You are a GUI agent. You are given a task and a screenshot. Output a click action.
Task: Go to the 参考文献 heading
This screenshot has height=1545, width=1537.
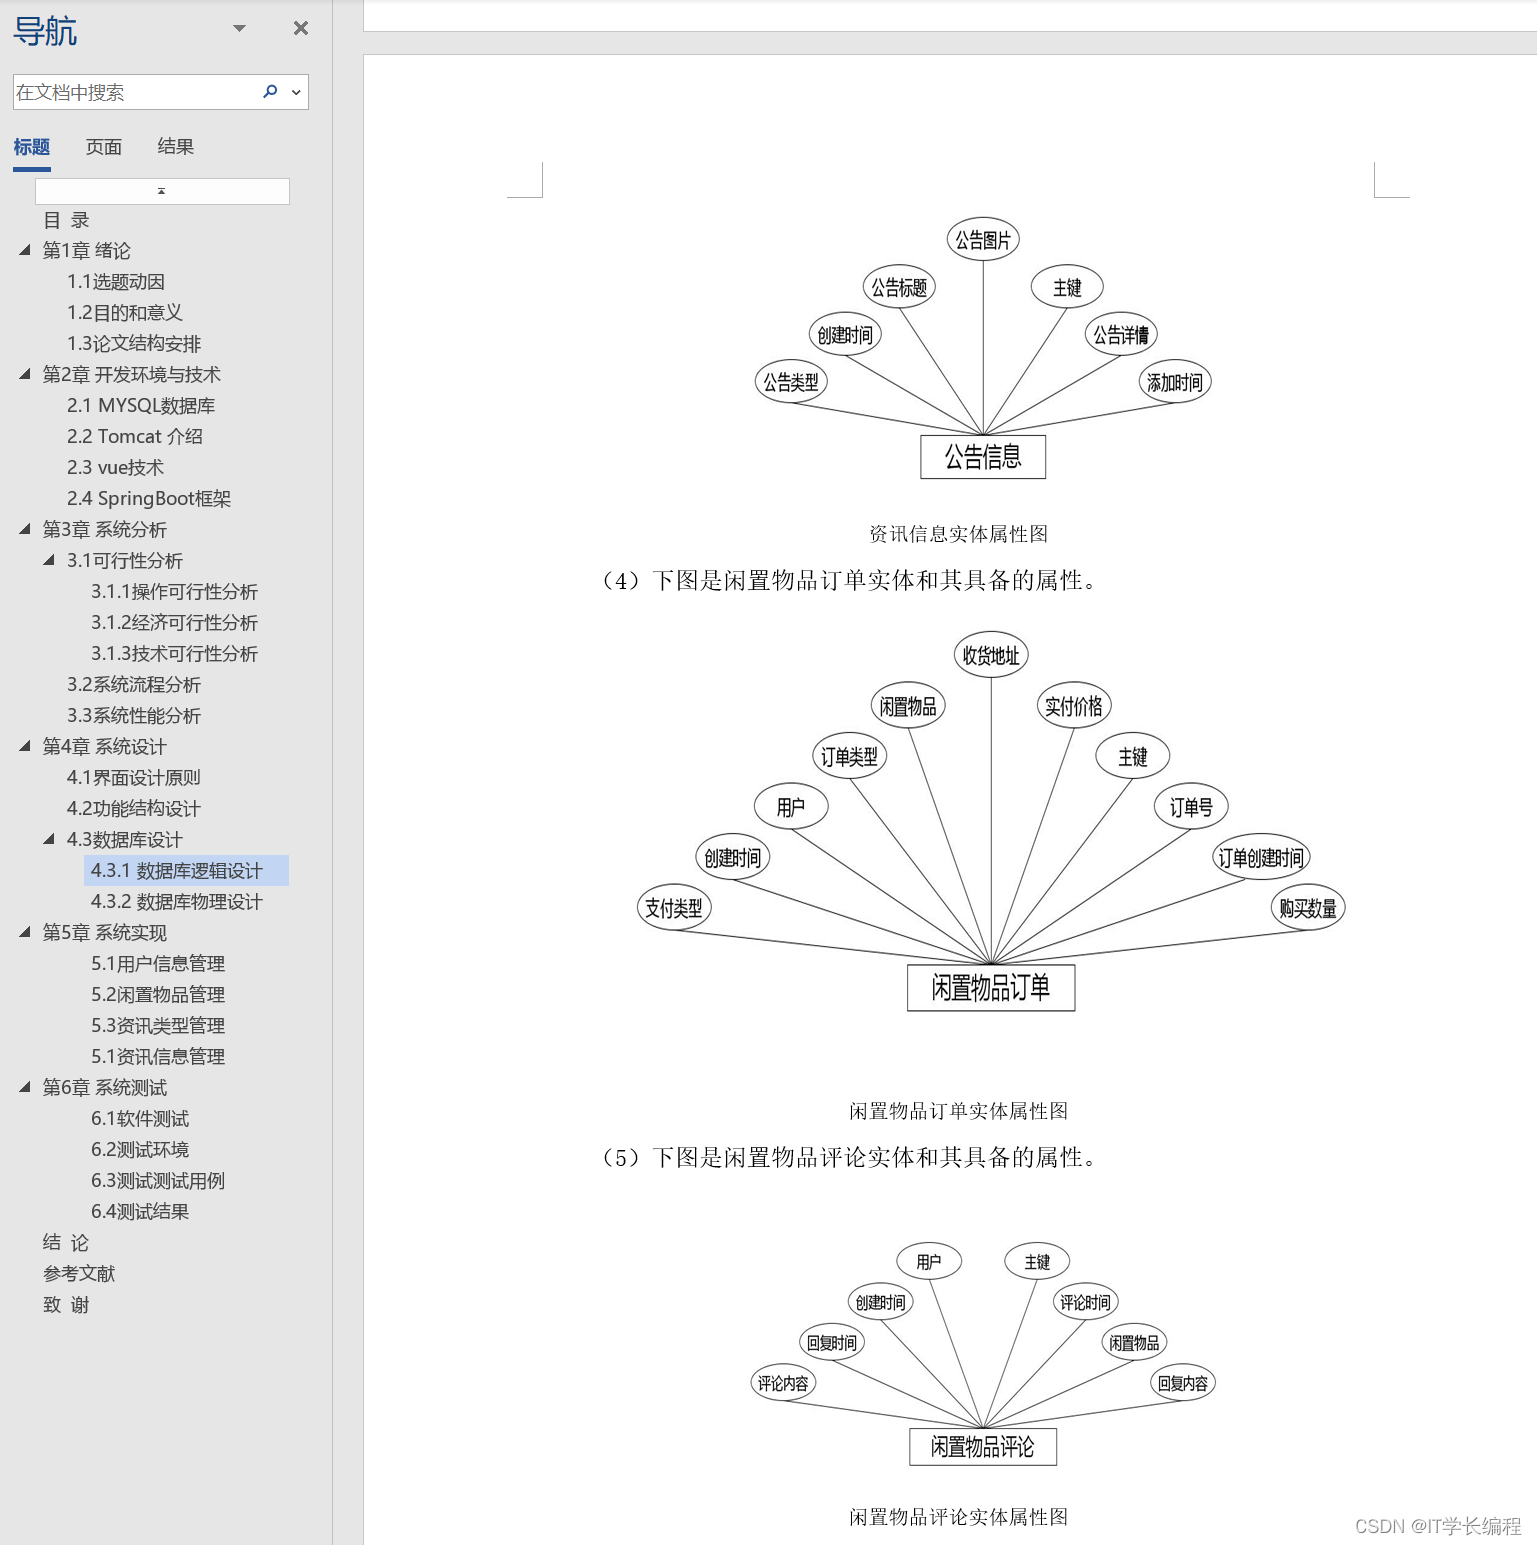point(79,1274)
